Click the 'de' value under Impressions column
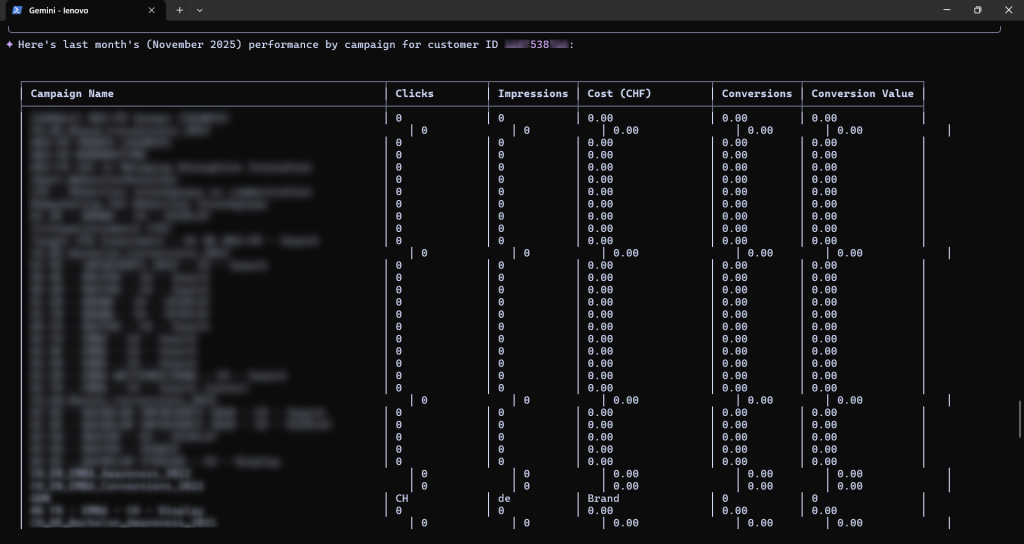This screenshot has width=1024, height=544. pos(505,498)
